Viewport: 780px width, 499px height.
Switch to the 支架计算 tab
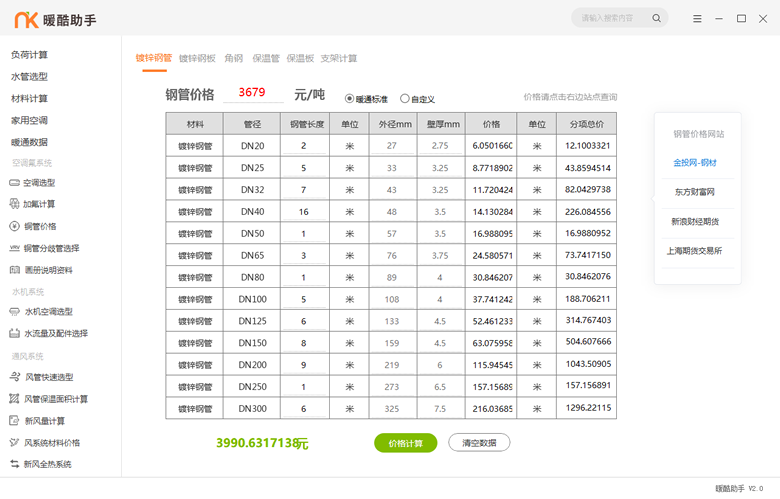[338, 59]
